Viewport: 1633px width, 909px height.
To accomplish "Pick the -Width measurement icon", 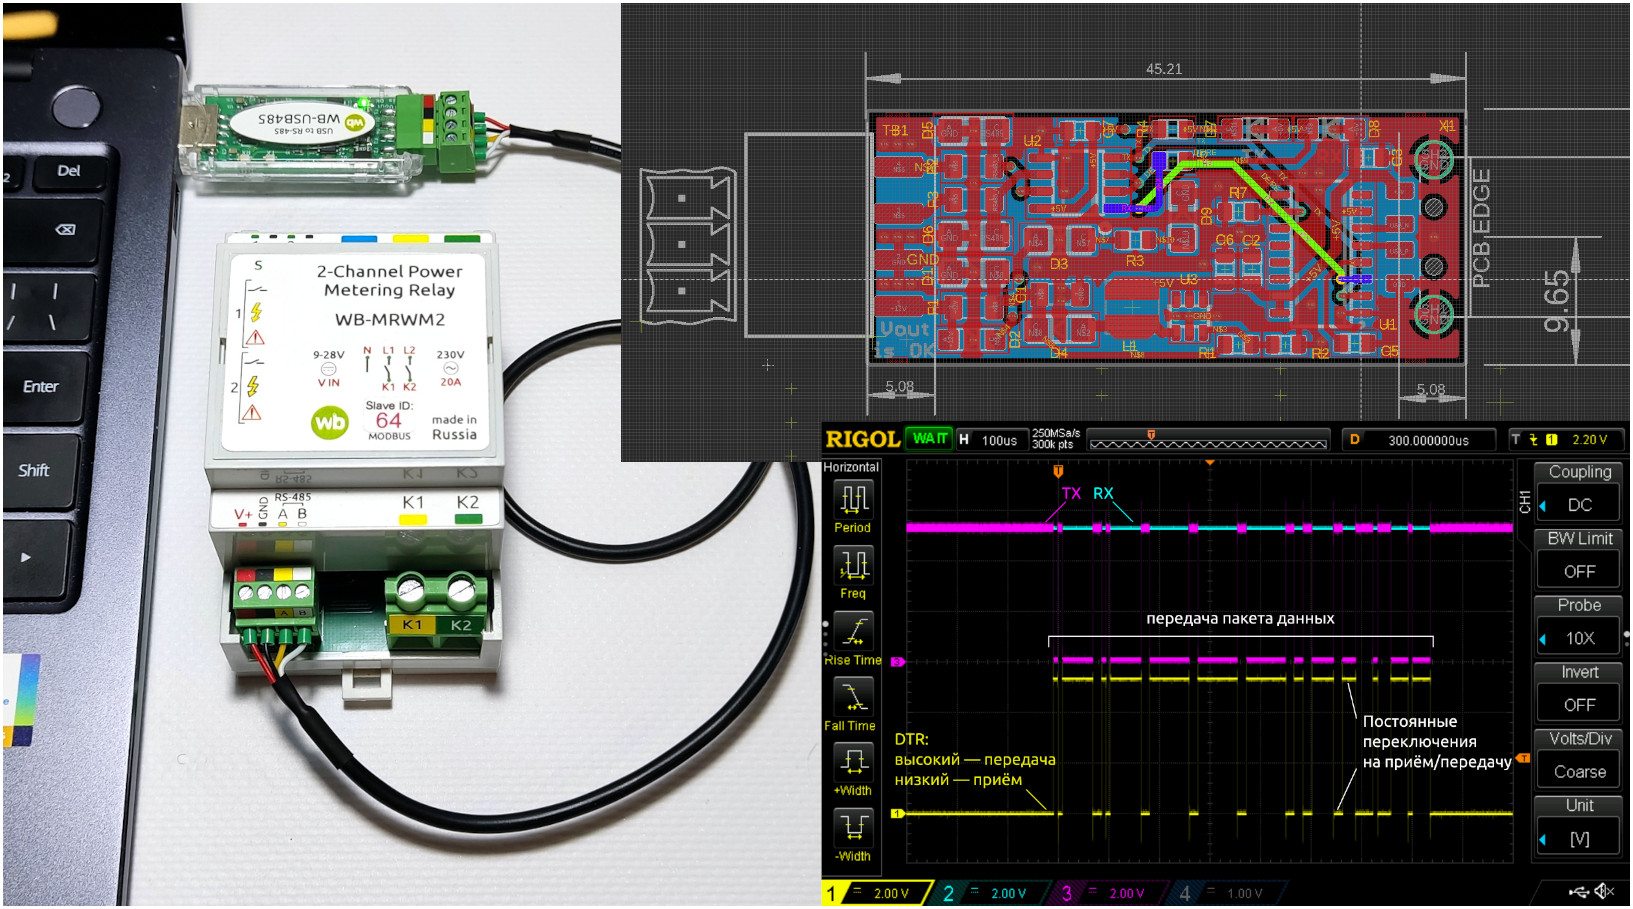I will click(853, 828).
